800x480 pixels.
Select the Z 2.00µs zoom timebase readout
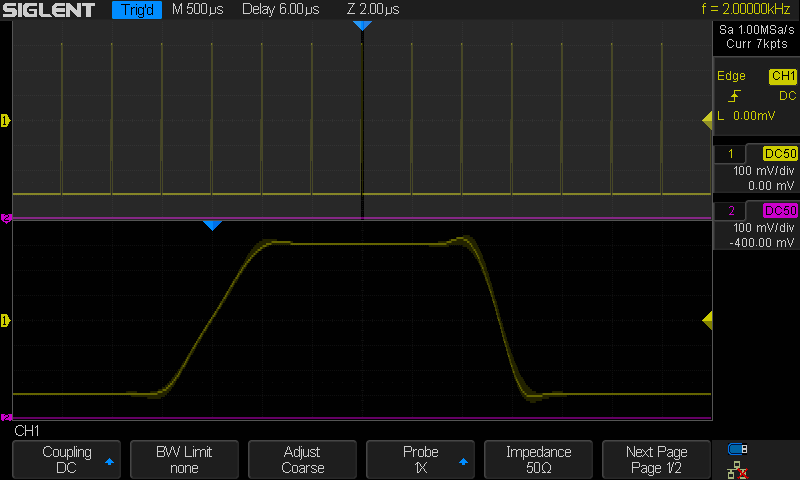[373, 9]
